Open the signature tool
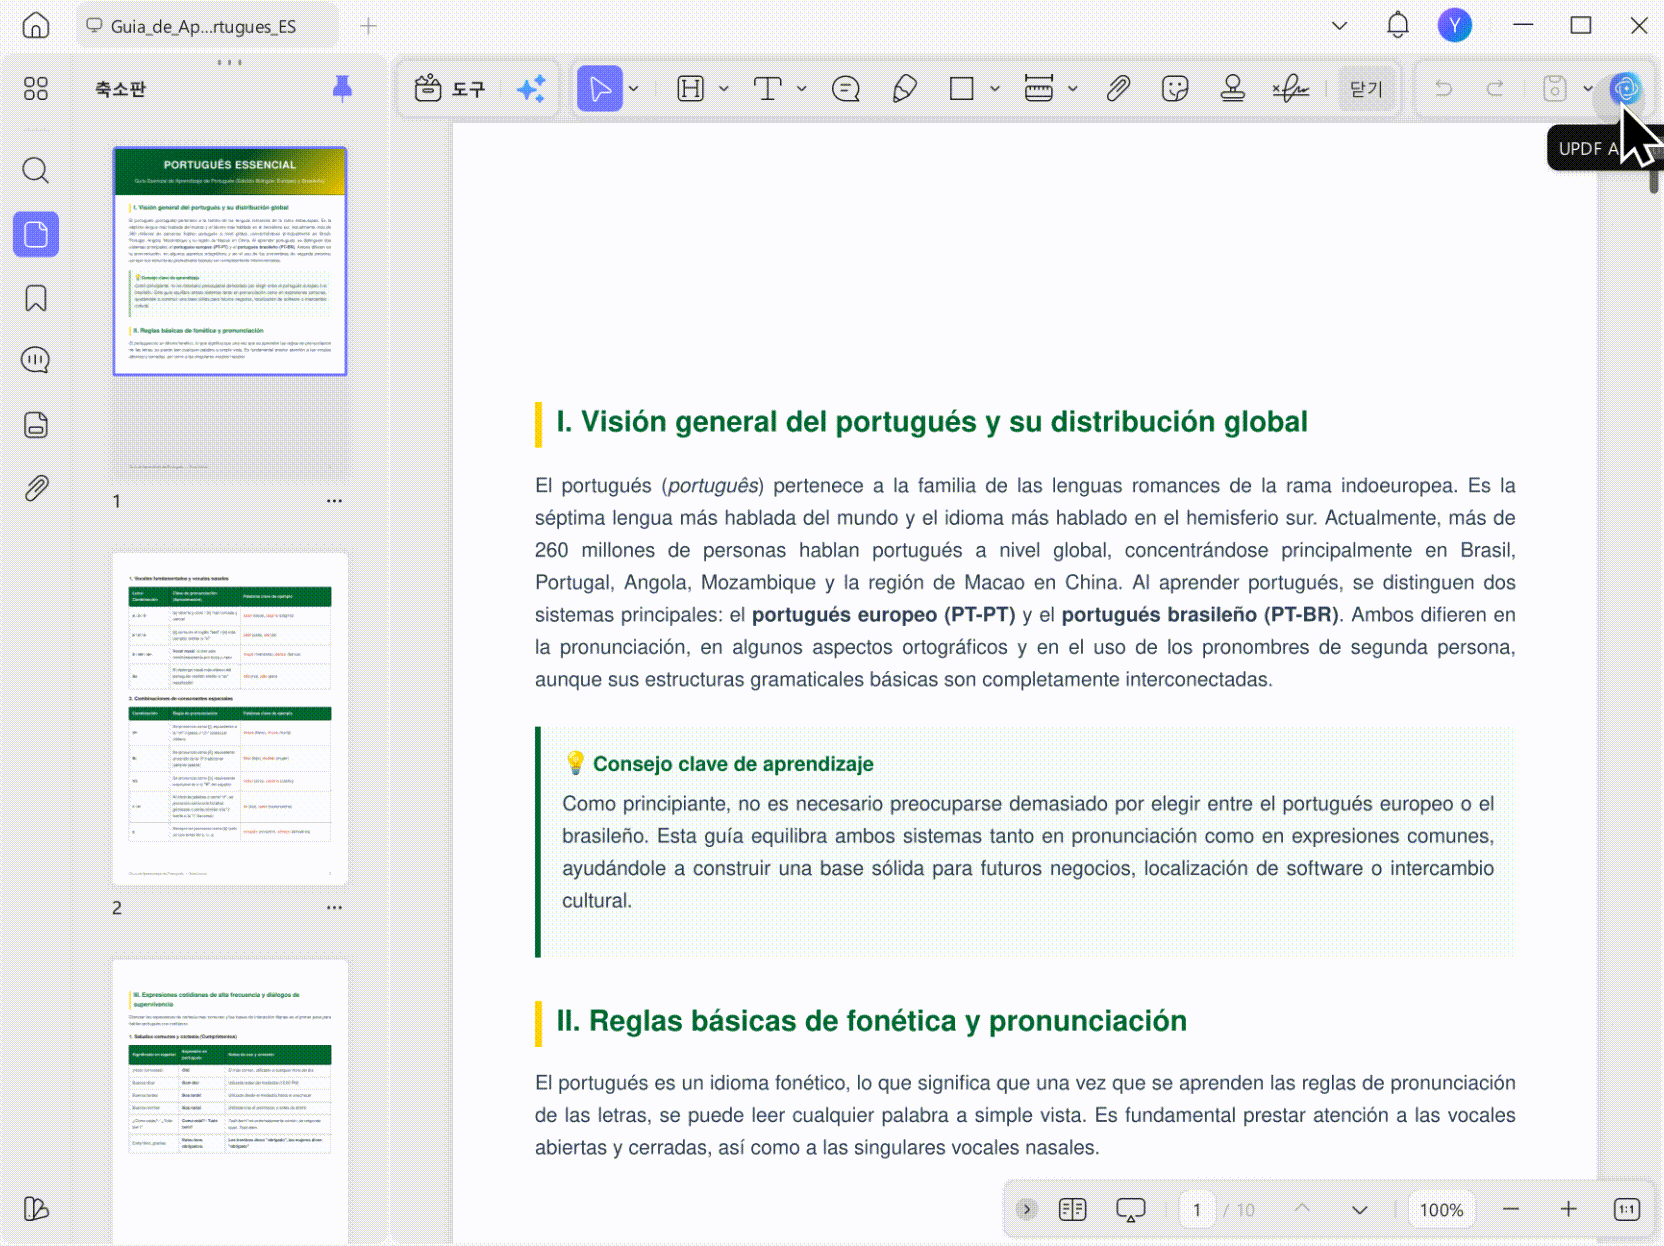Viewport: 1664px width, 1246px height. pyautogui.click(x=1291, y=88)
